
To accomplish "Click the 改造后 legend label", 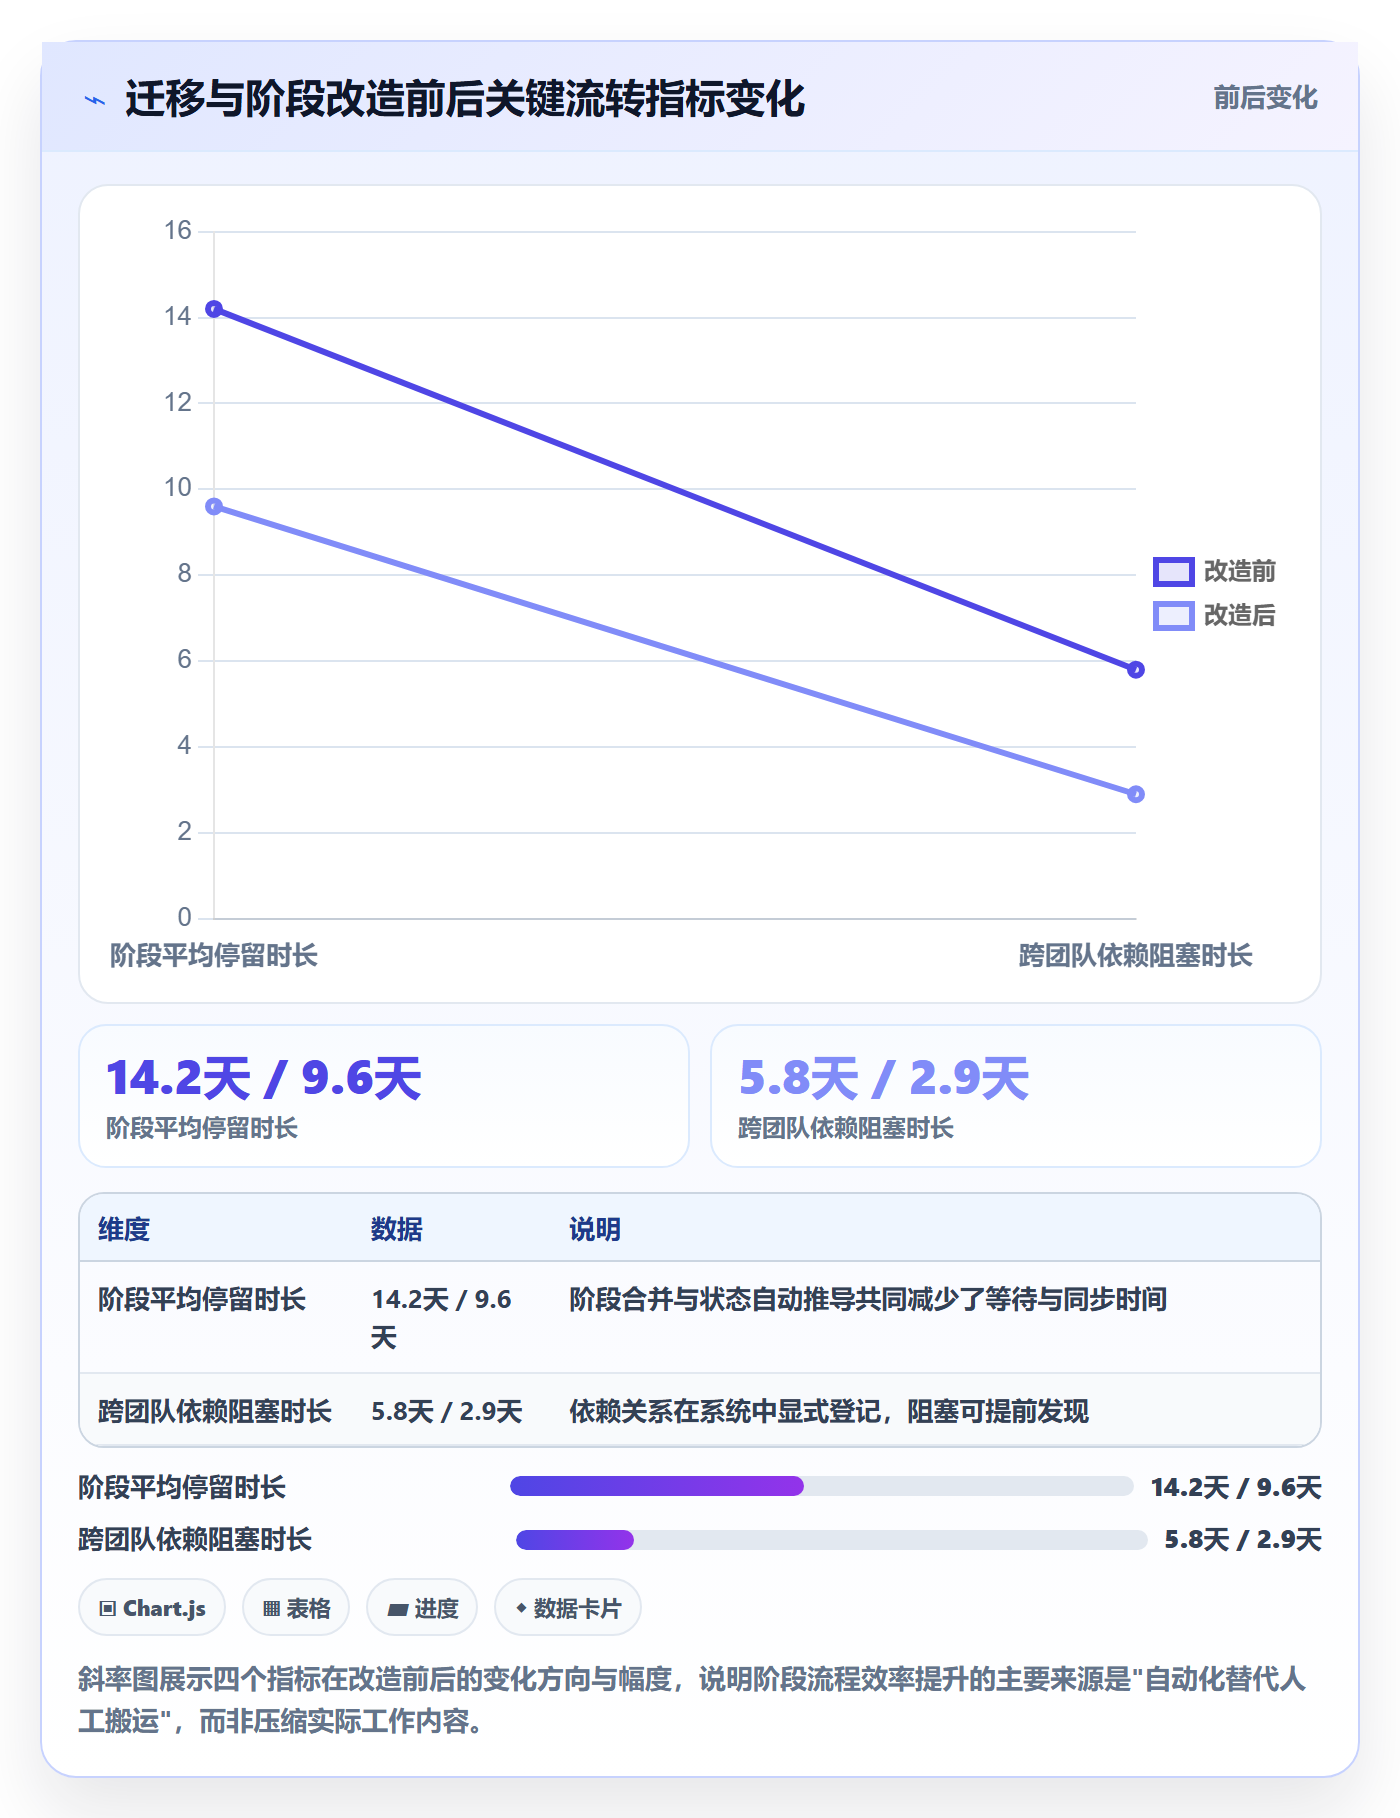I will (1239, 616).
